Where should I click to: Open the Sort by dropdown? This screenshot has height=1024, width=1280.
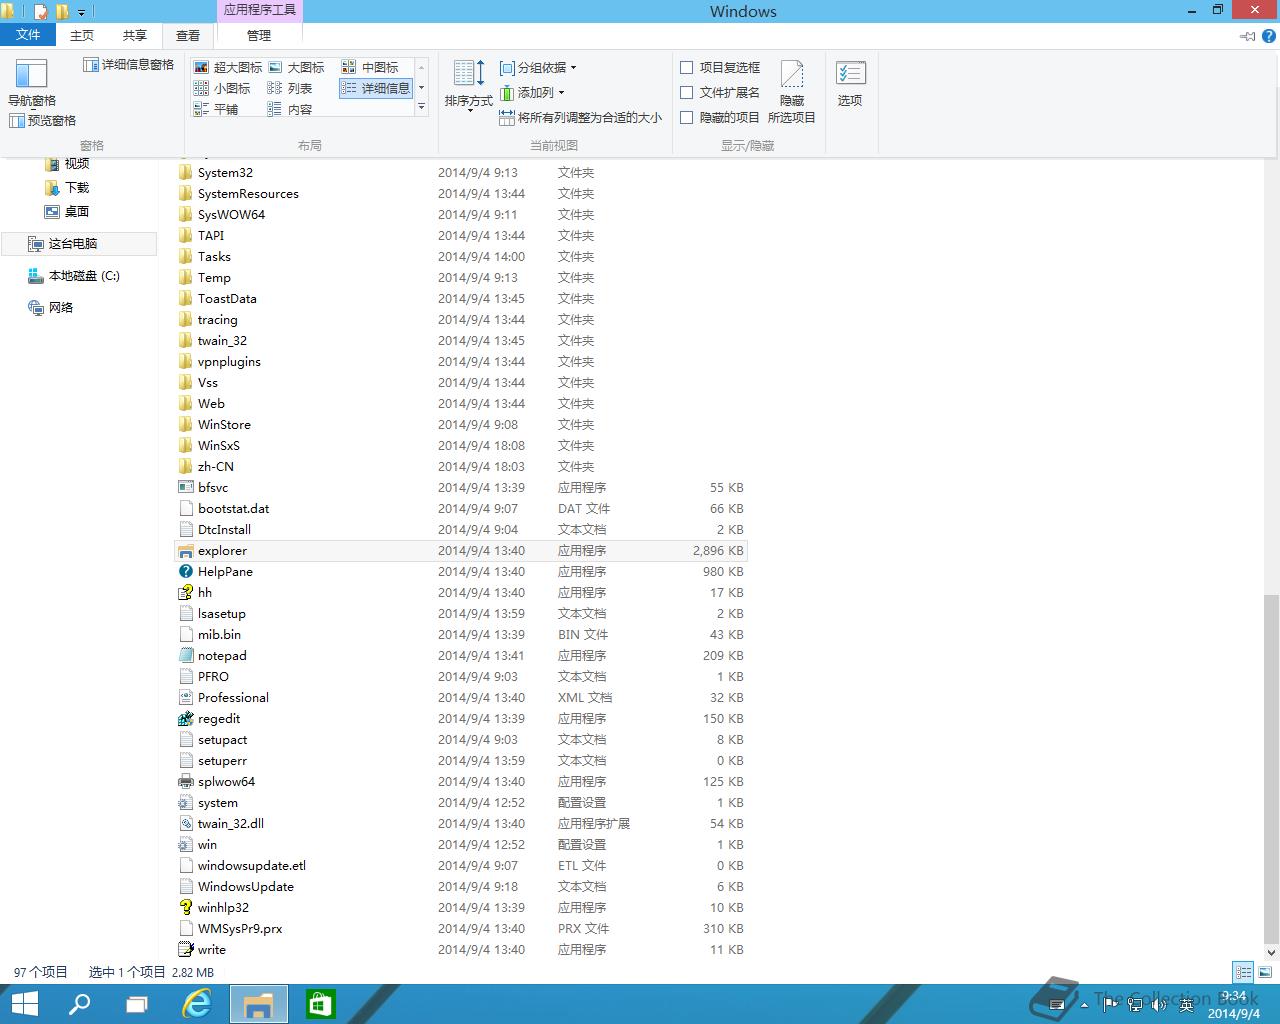pos(469,85)
